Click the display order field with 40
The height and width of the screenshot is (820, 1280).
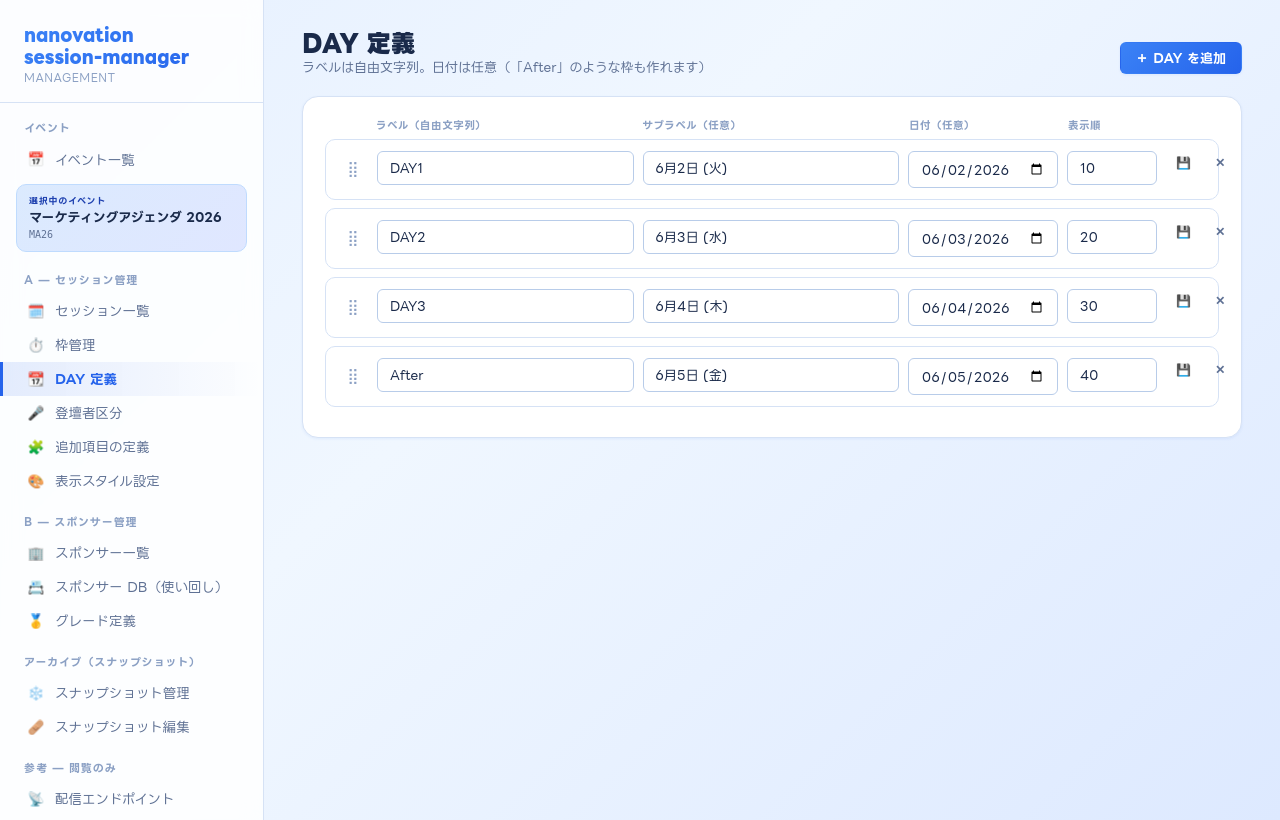(1112, 375)
